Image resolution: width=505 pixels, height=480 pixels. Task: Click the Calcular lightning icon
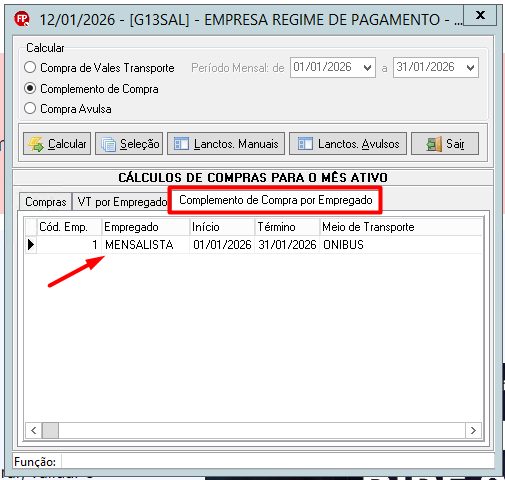(x=36, y=144)
